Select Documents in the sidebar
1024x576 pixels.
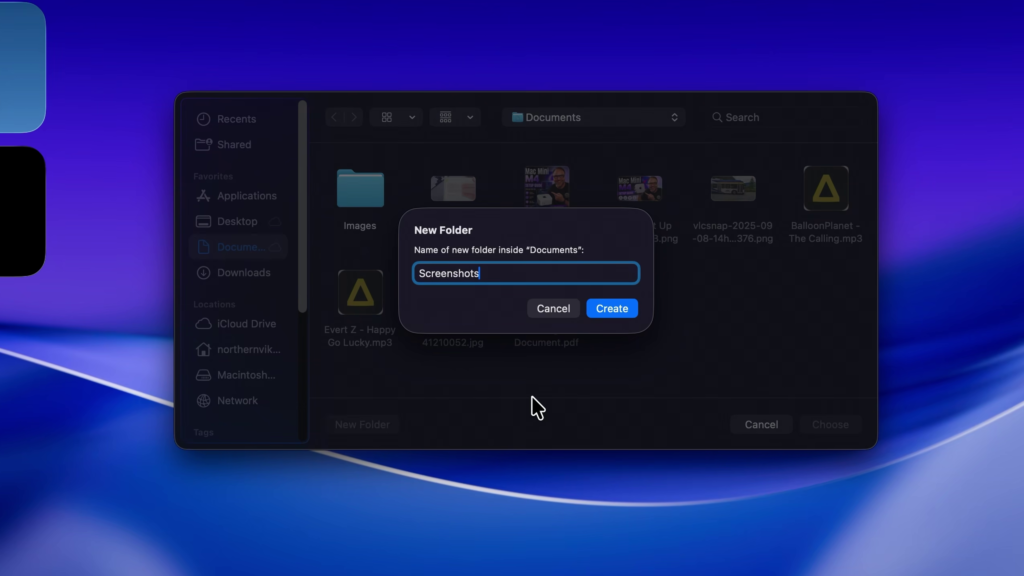240,247
